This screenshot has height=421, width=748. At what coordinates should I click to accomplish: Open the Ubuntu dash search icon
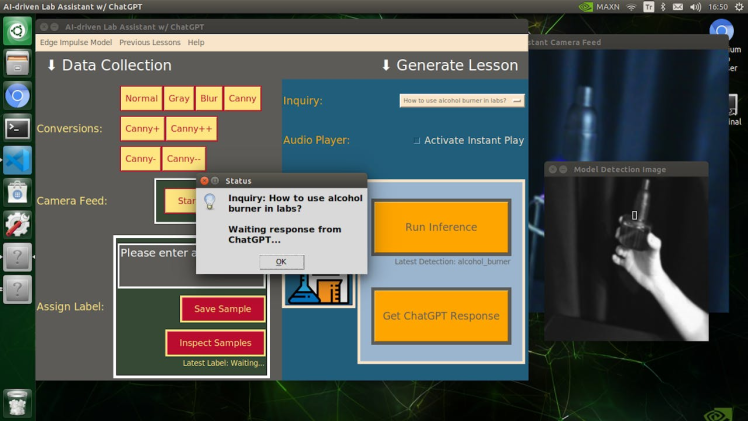(x=17, y=31)
